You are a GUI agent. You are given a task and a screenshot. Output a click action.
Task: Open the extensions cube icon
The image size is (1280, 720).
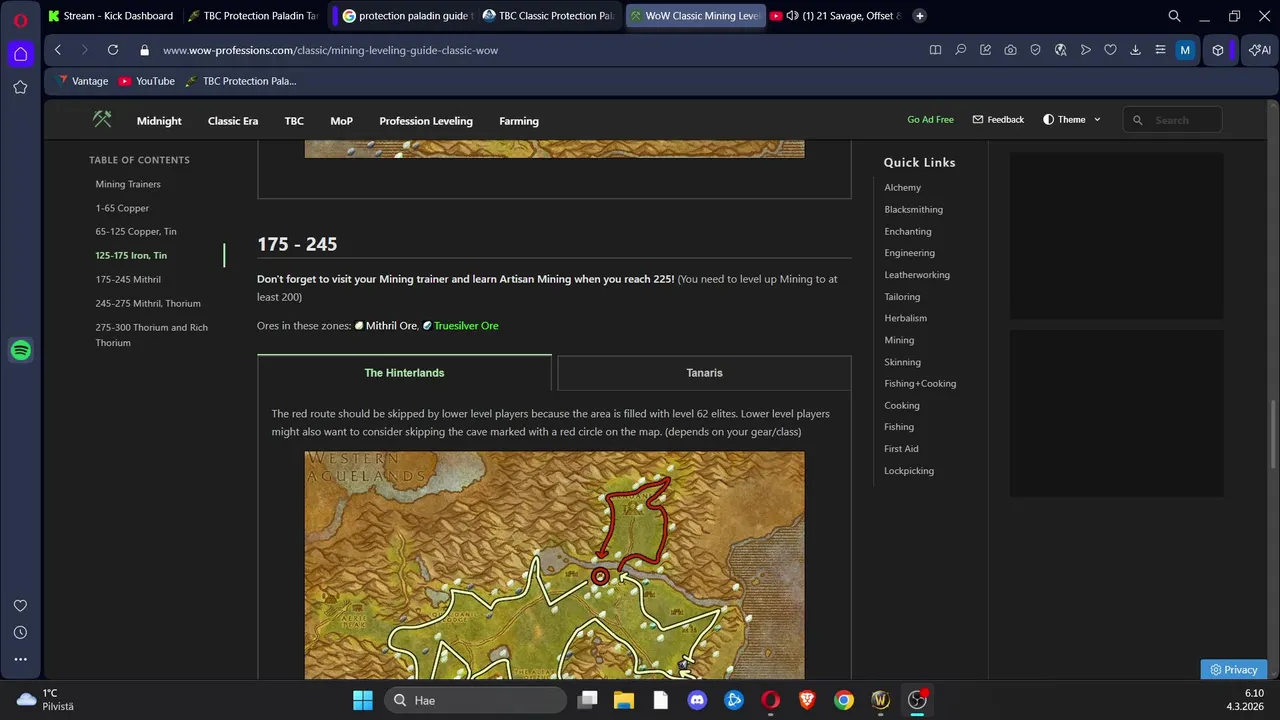[1218, 50]
